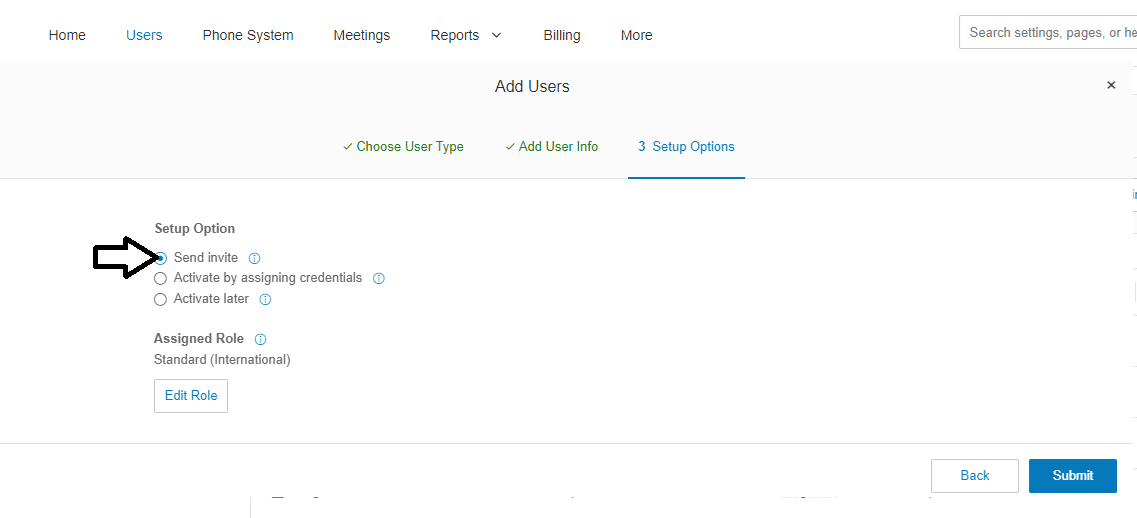This screenshot has width=1137, height=518.
Task: Go back to Add User Info step
Action: click(551, 147)
